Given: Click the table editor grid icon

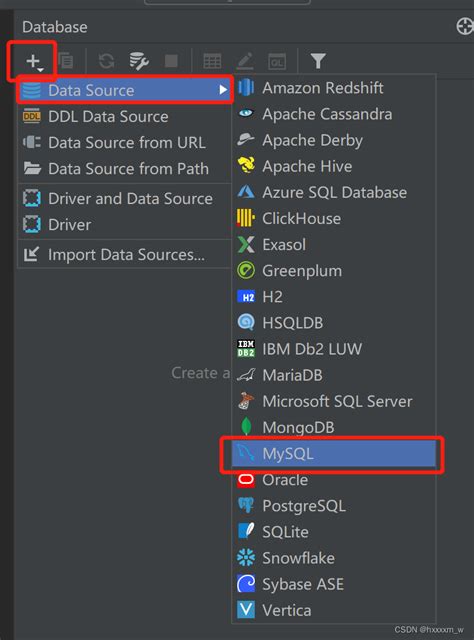Looking at the screenshot, I should pos(212,61).
